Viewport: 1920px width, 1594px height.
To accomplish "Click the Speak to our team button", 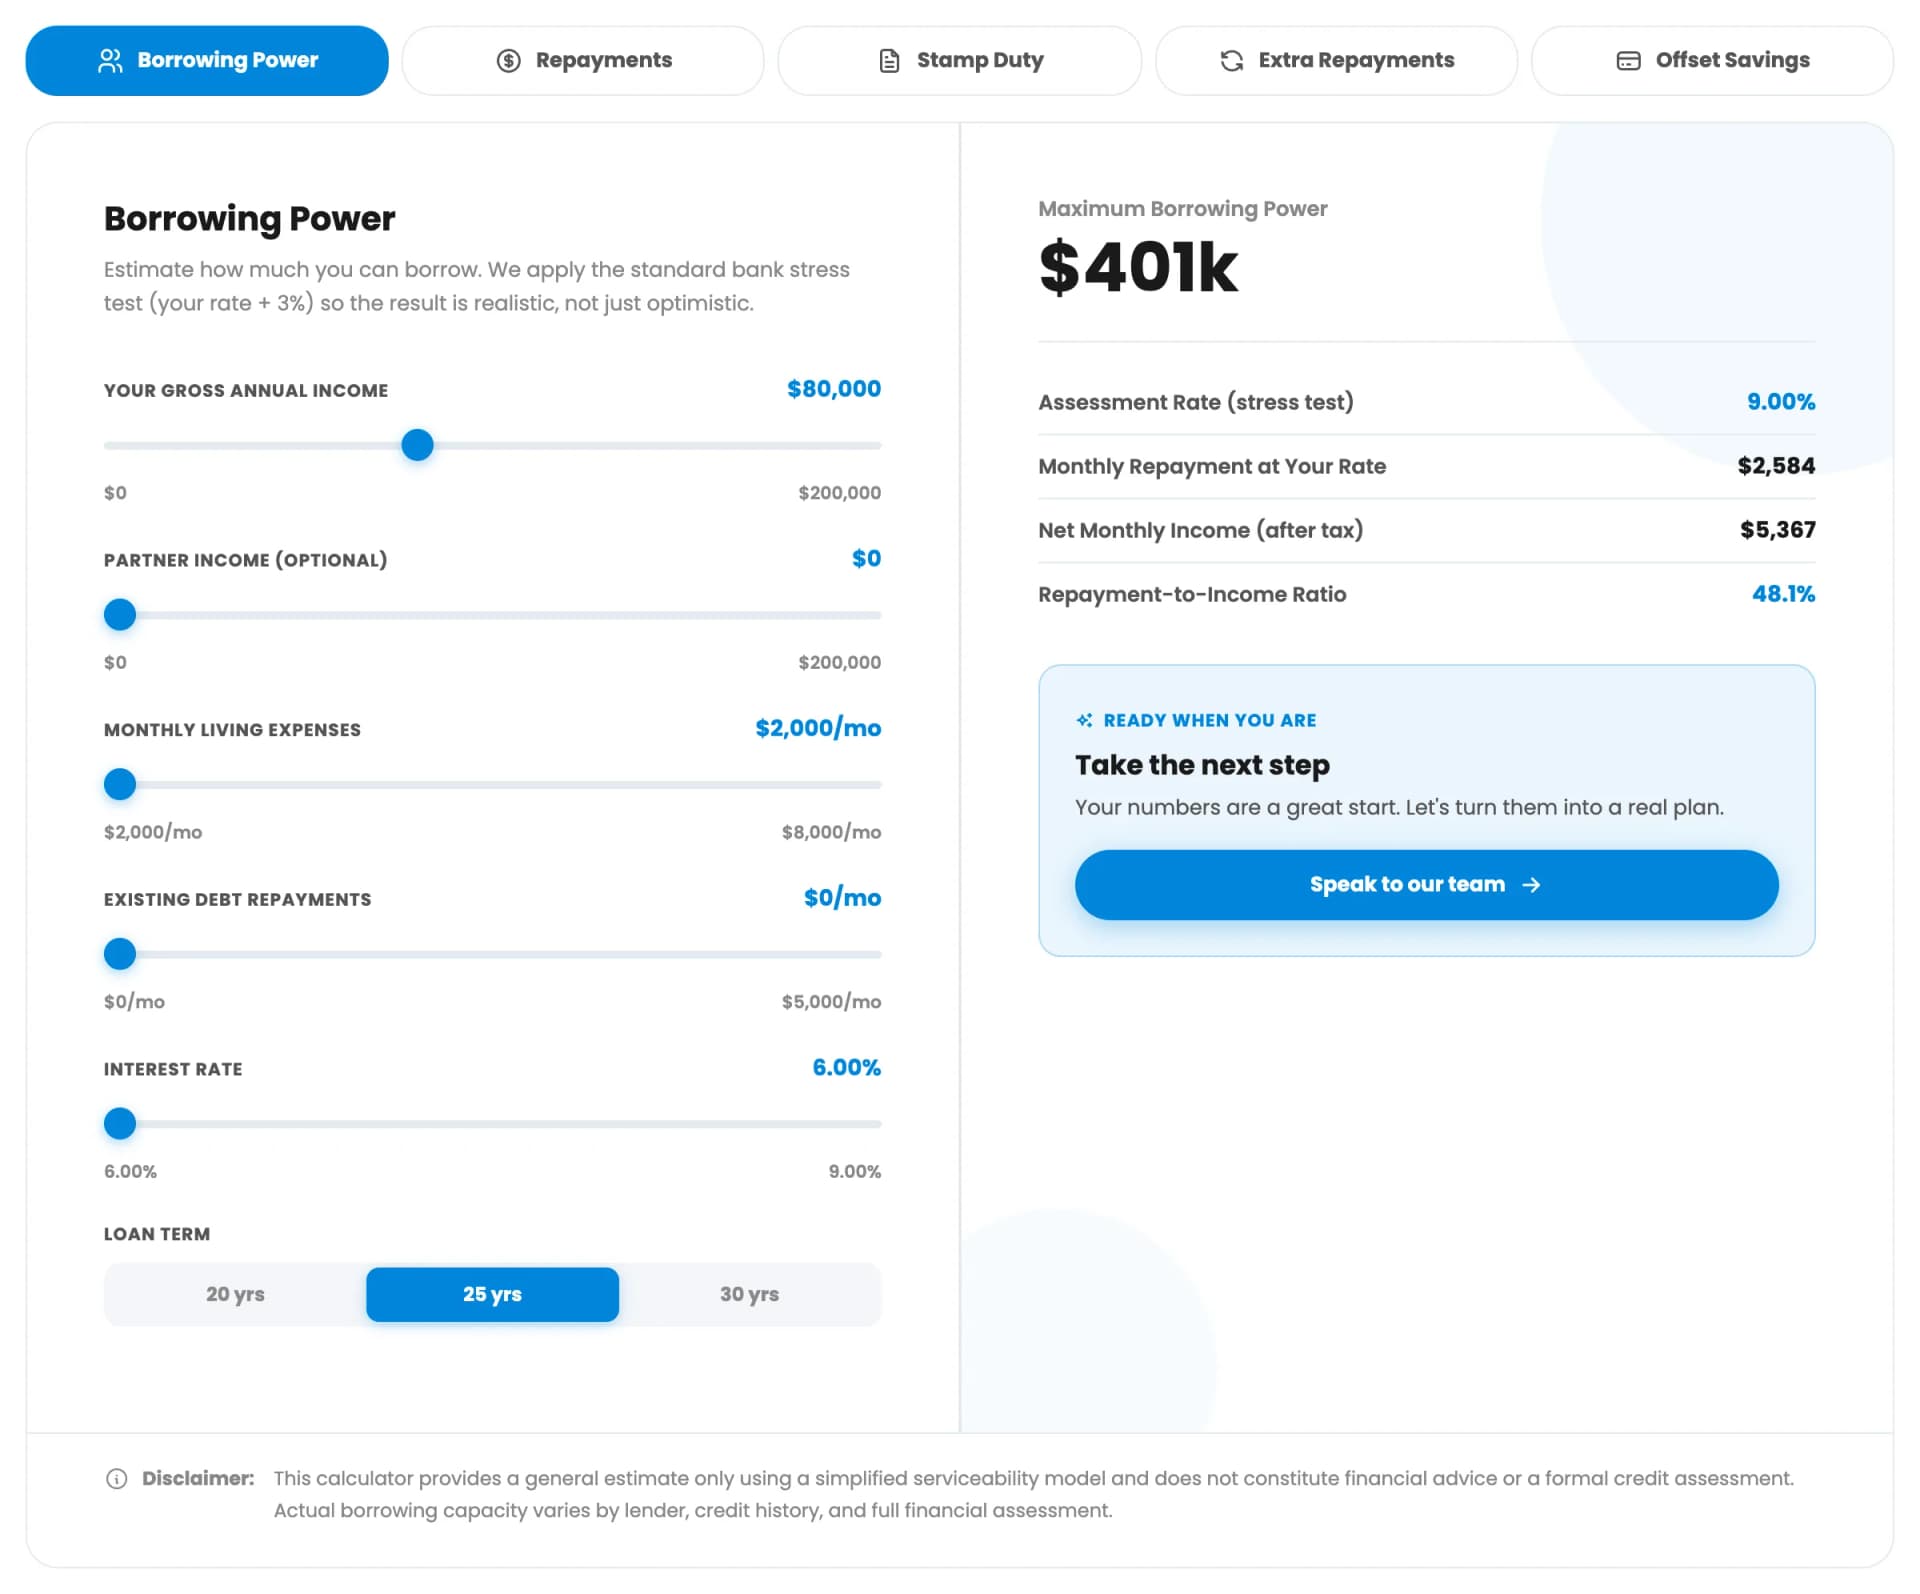I will [x=1426, y=885].
